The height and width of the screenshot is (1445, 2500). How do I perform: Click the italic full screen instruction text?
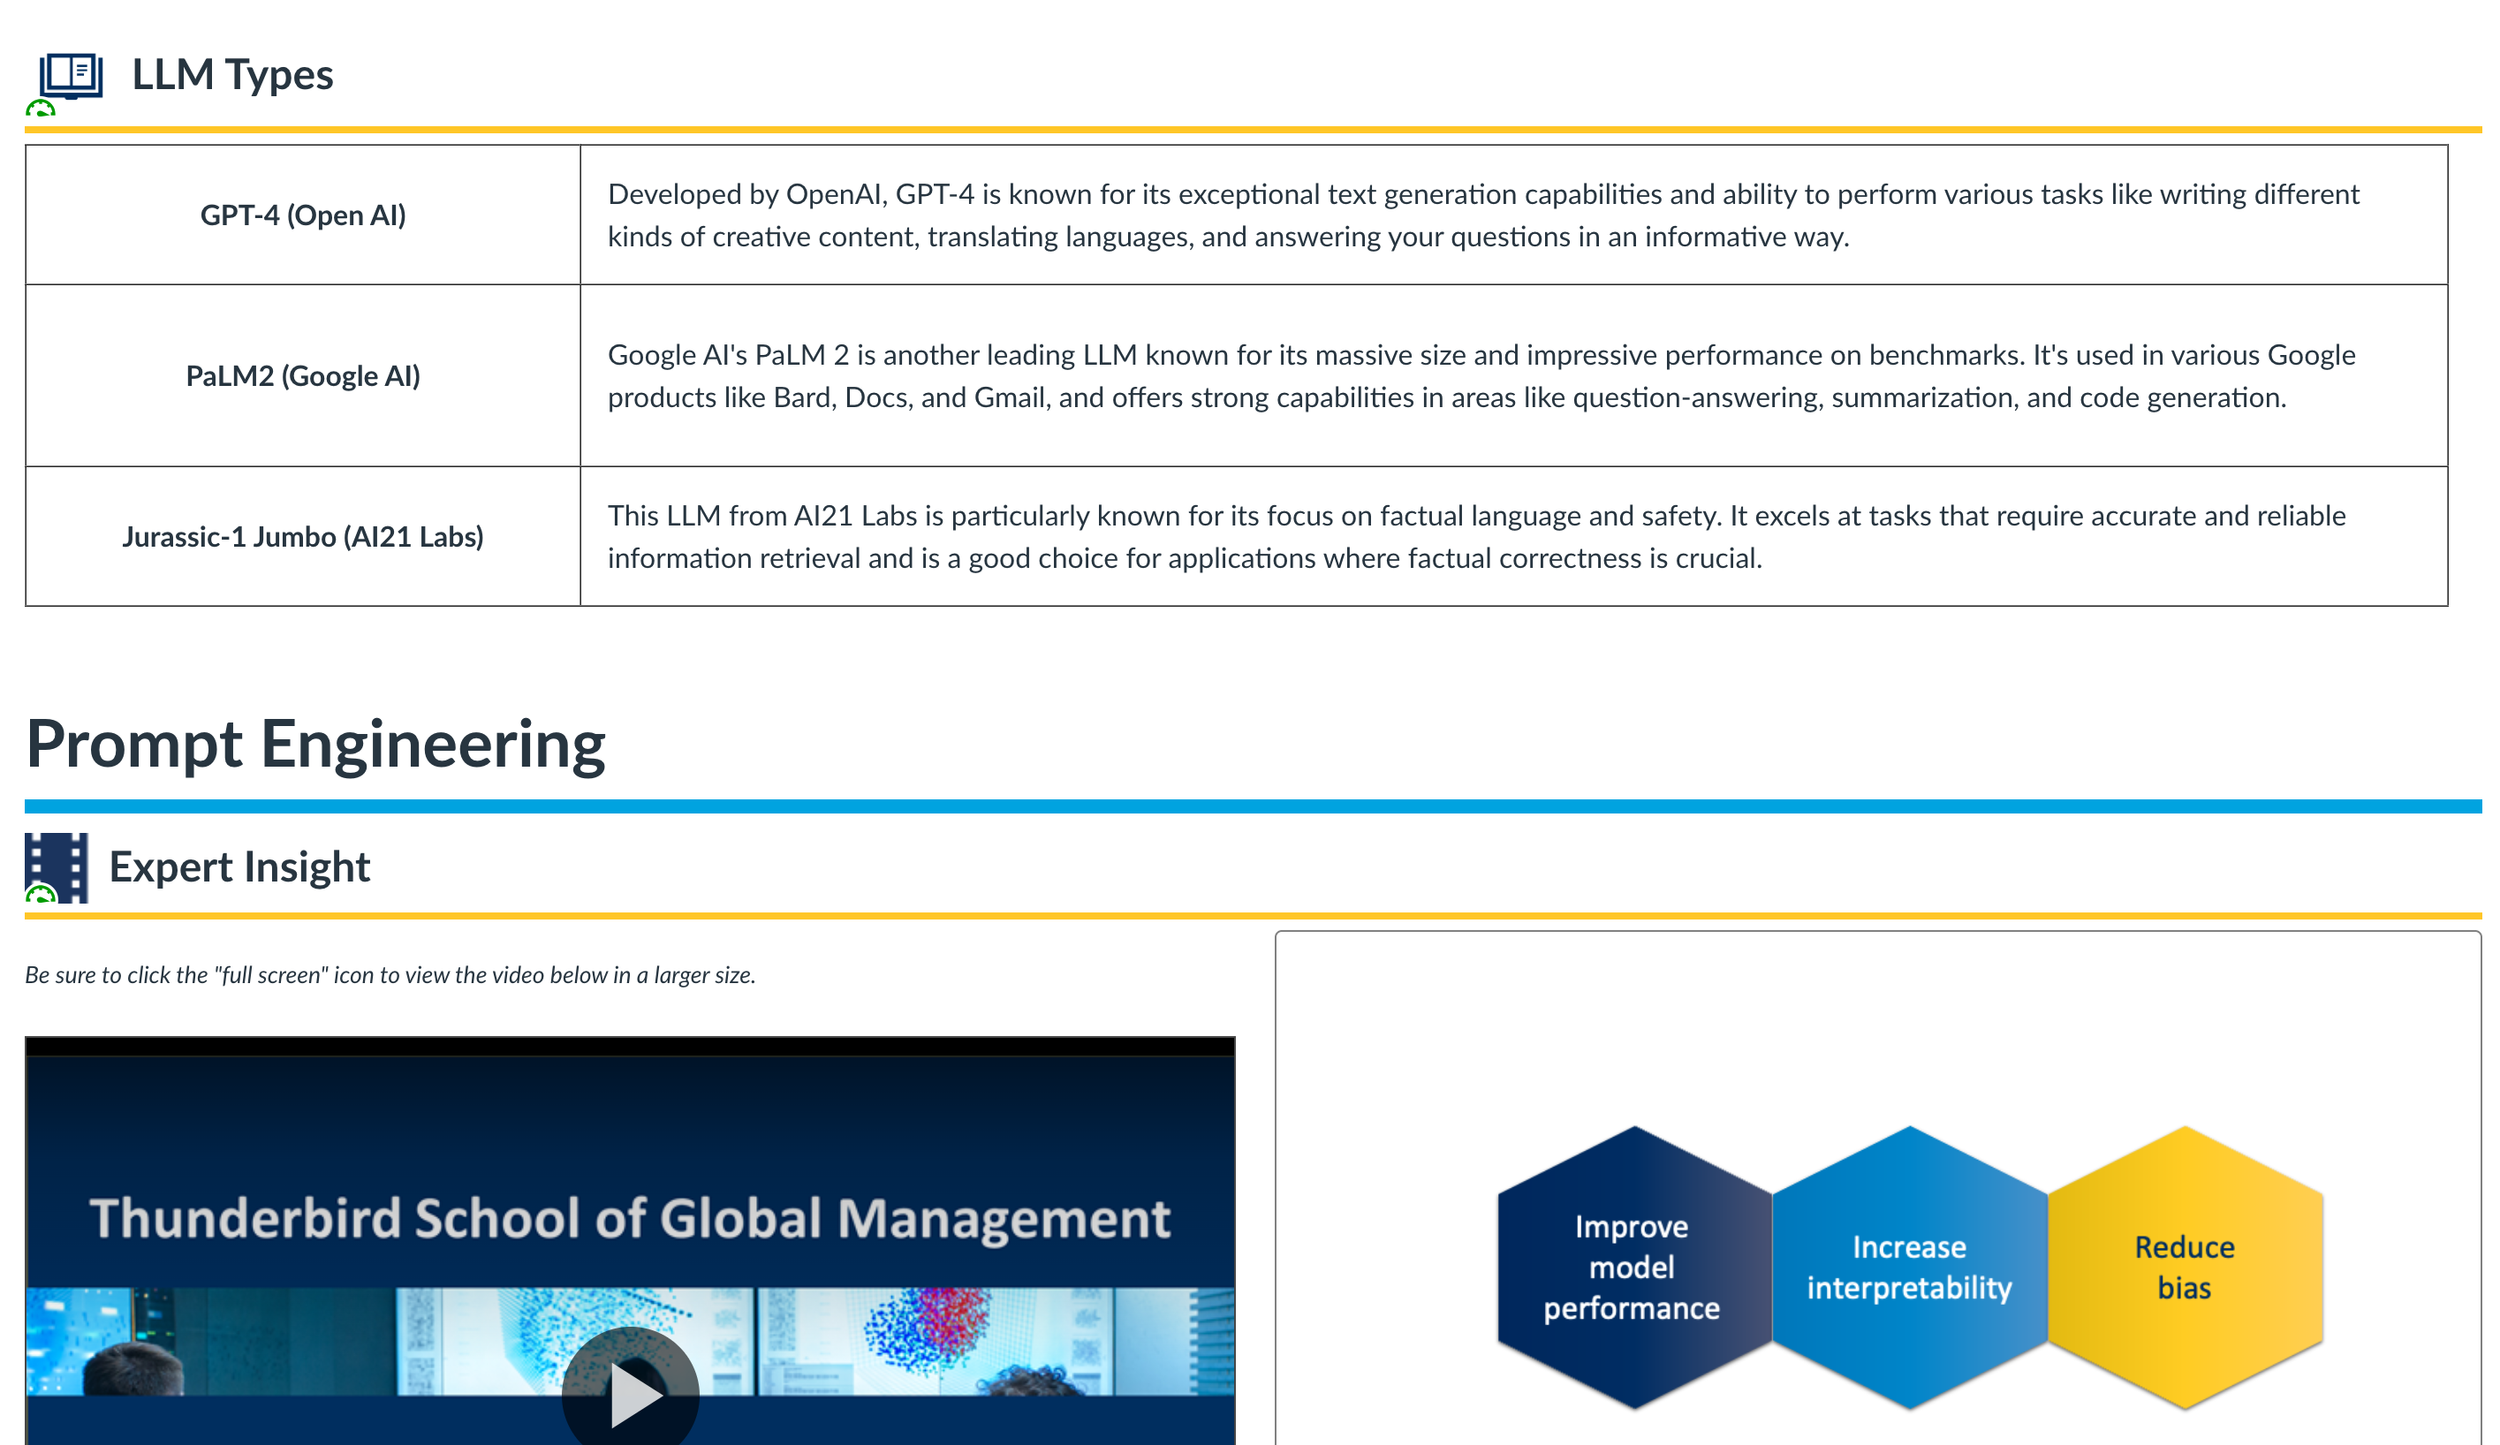[390, 975]
